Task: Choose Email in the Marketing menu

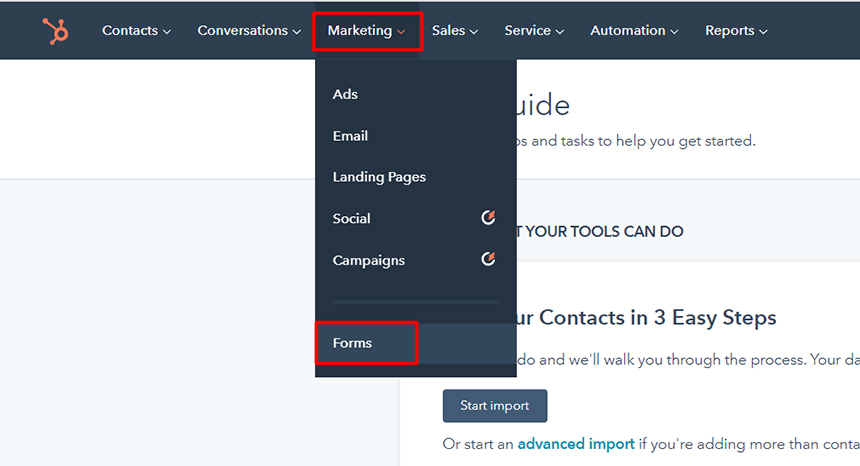Action: coord(416,136)
